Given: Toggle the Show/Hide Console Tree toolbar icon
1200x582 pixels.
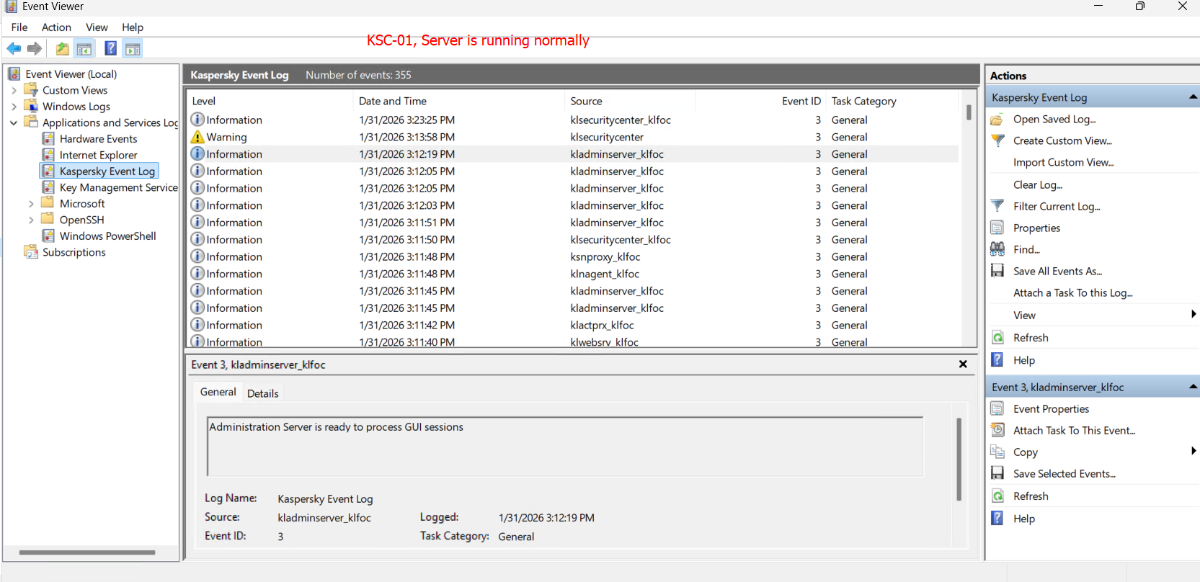Looking at the screenshot, I should pos(84,48).
